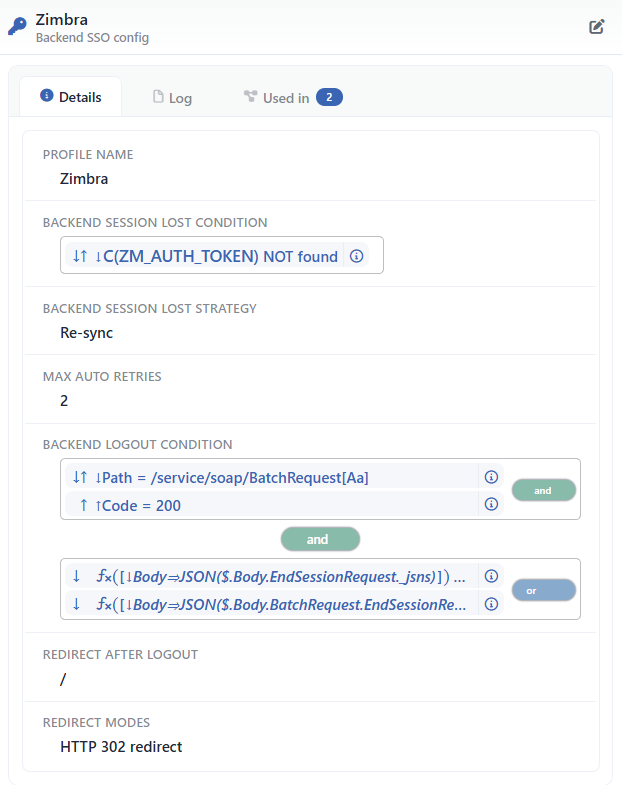Viewport: 622px width, 785px height.
Task: Click the down arrow on EndSessionRequest._jsns row
Action: 76,576
